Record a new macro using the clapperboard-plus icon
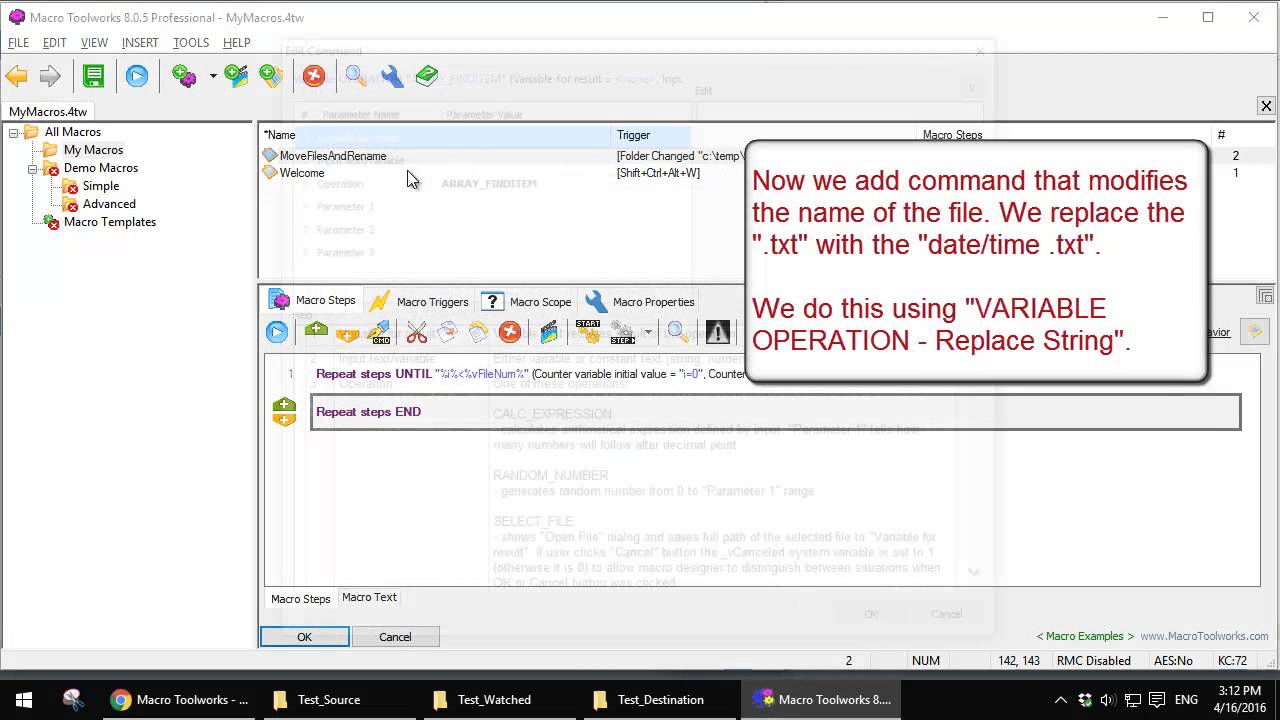 tap(236, 76)
